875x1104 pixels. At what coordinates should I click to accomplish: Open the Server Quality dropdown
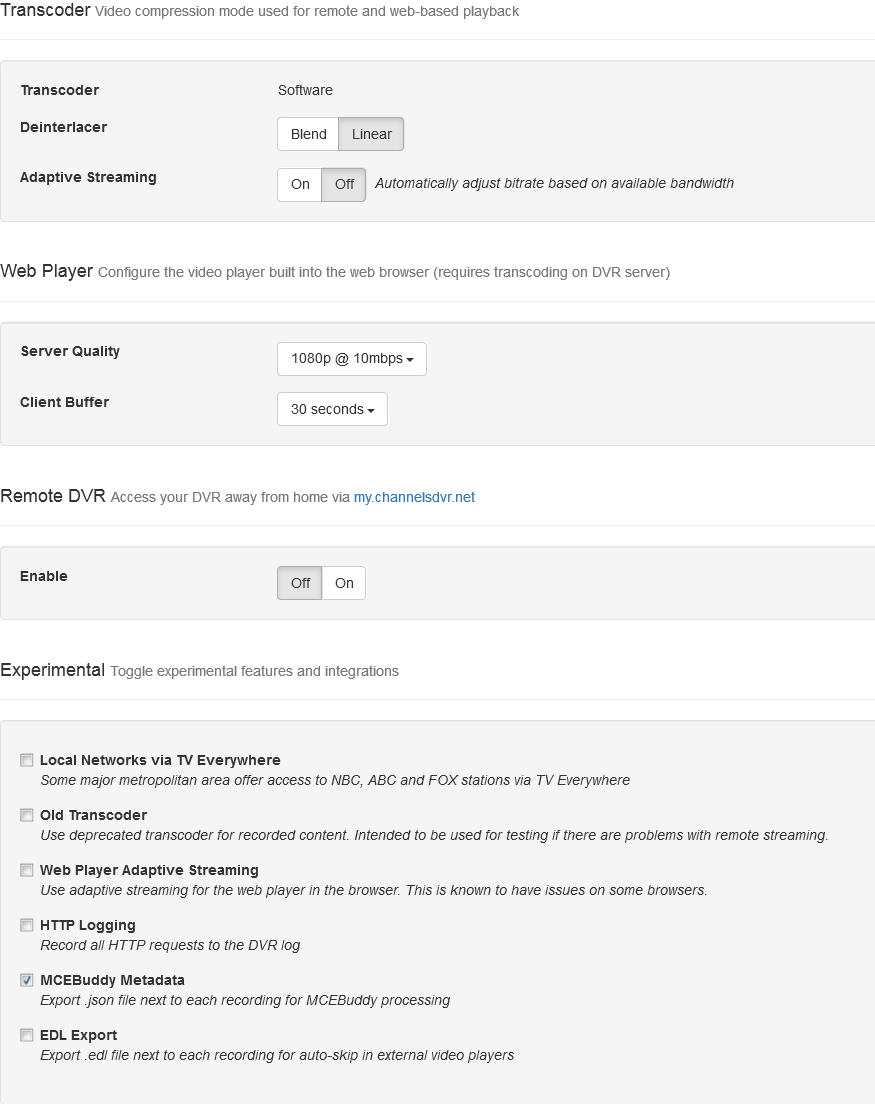coord(351,359)
